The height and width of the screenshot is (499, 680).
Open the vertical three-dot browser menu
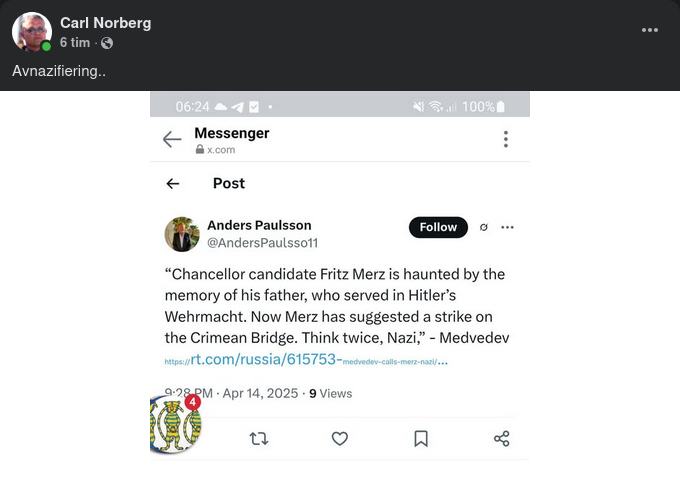point(505,139)
